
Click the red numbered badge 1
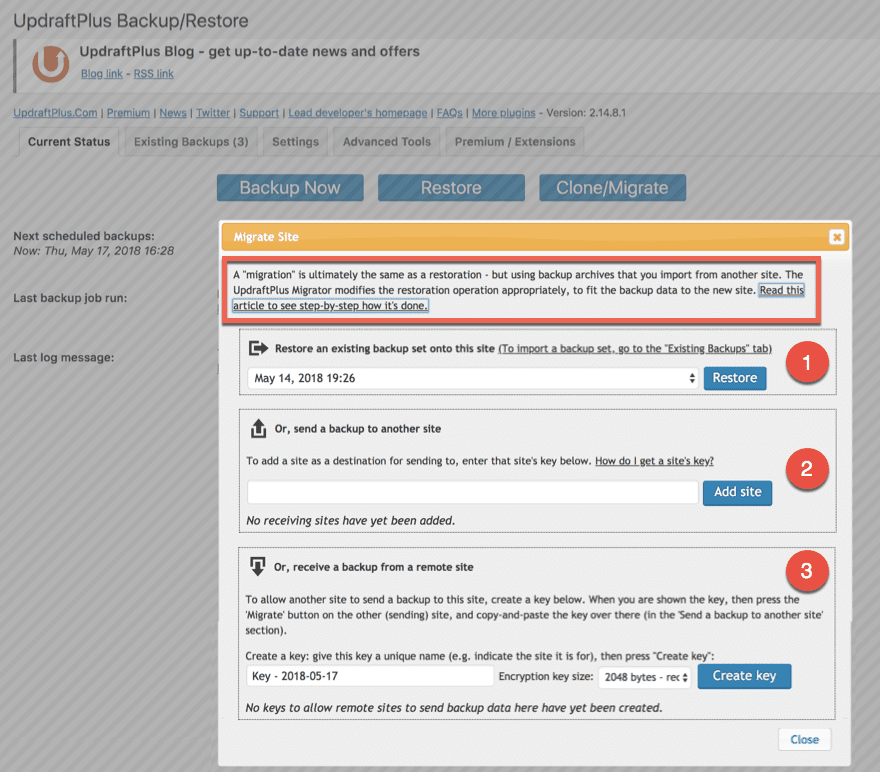pos(807,364)
